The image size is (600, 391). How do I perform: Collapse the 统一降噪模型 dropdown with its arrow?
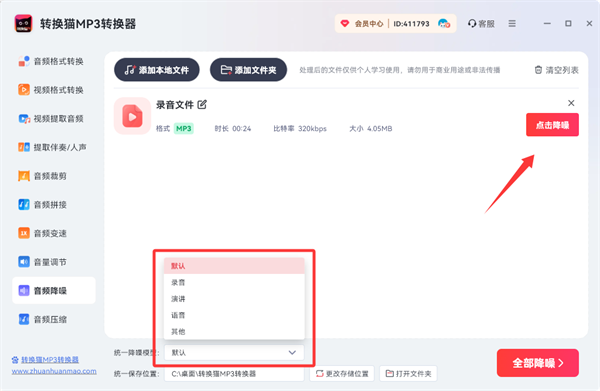pyautogui.click(x=292, y=352)
